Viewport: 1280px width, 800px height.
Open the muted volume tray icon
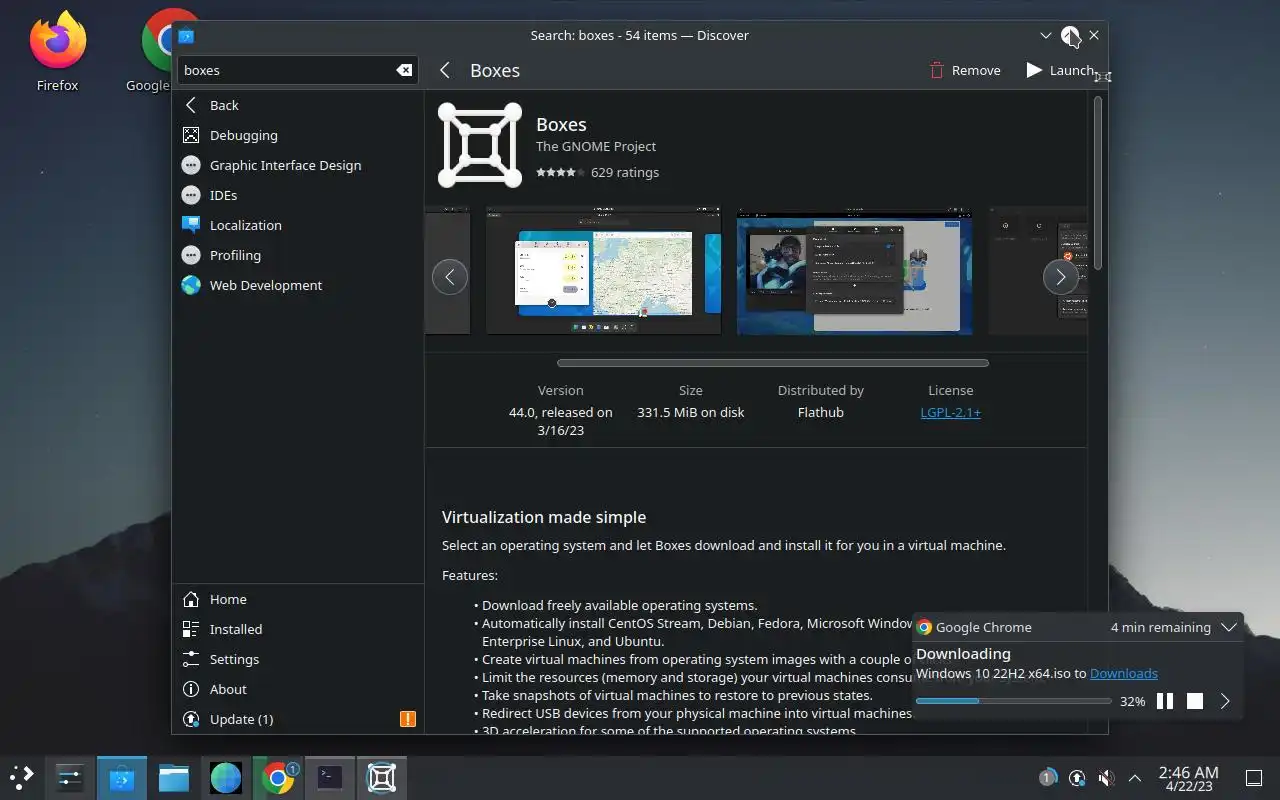1106,777
